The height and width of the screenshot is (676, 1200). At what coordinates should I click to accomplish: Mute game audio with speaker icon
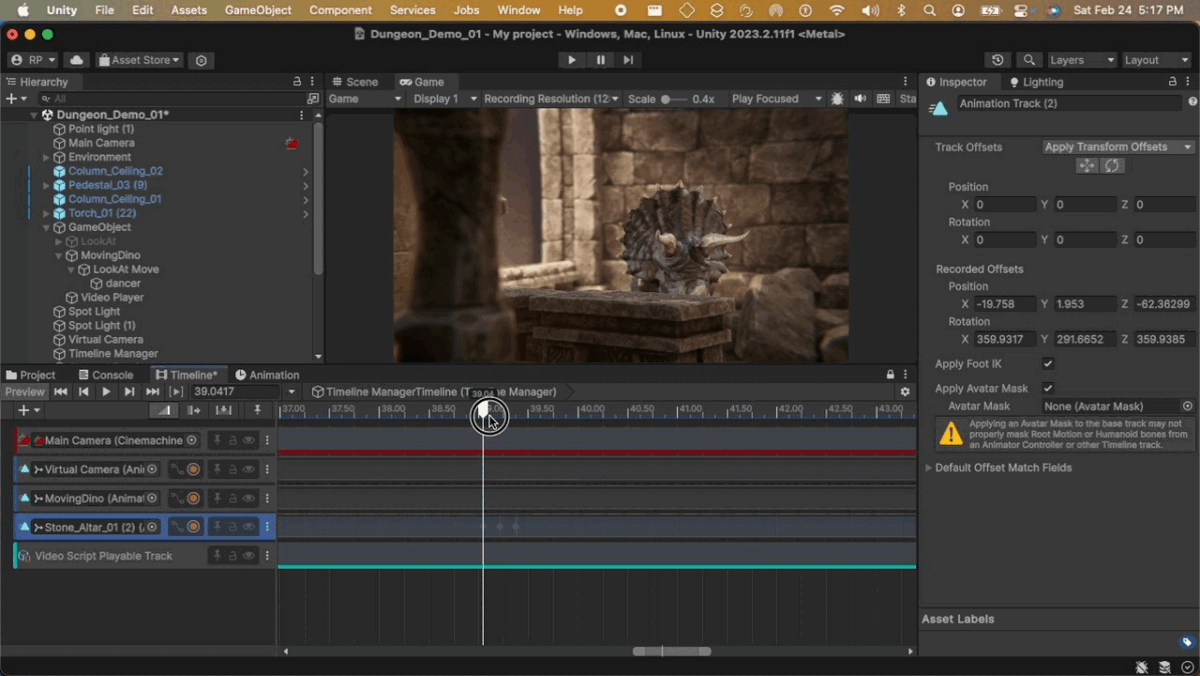(860, 99)
